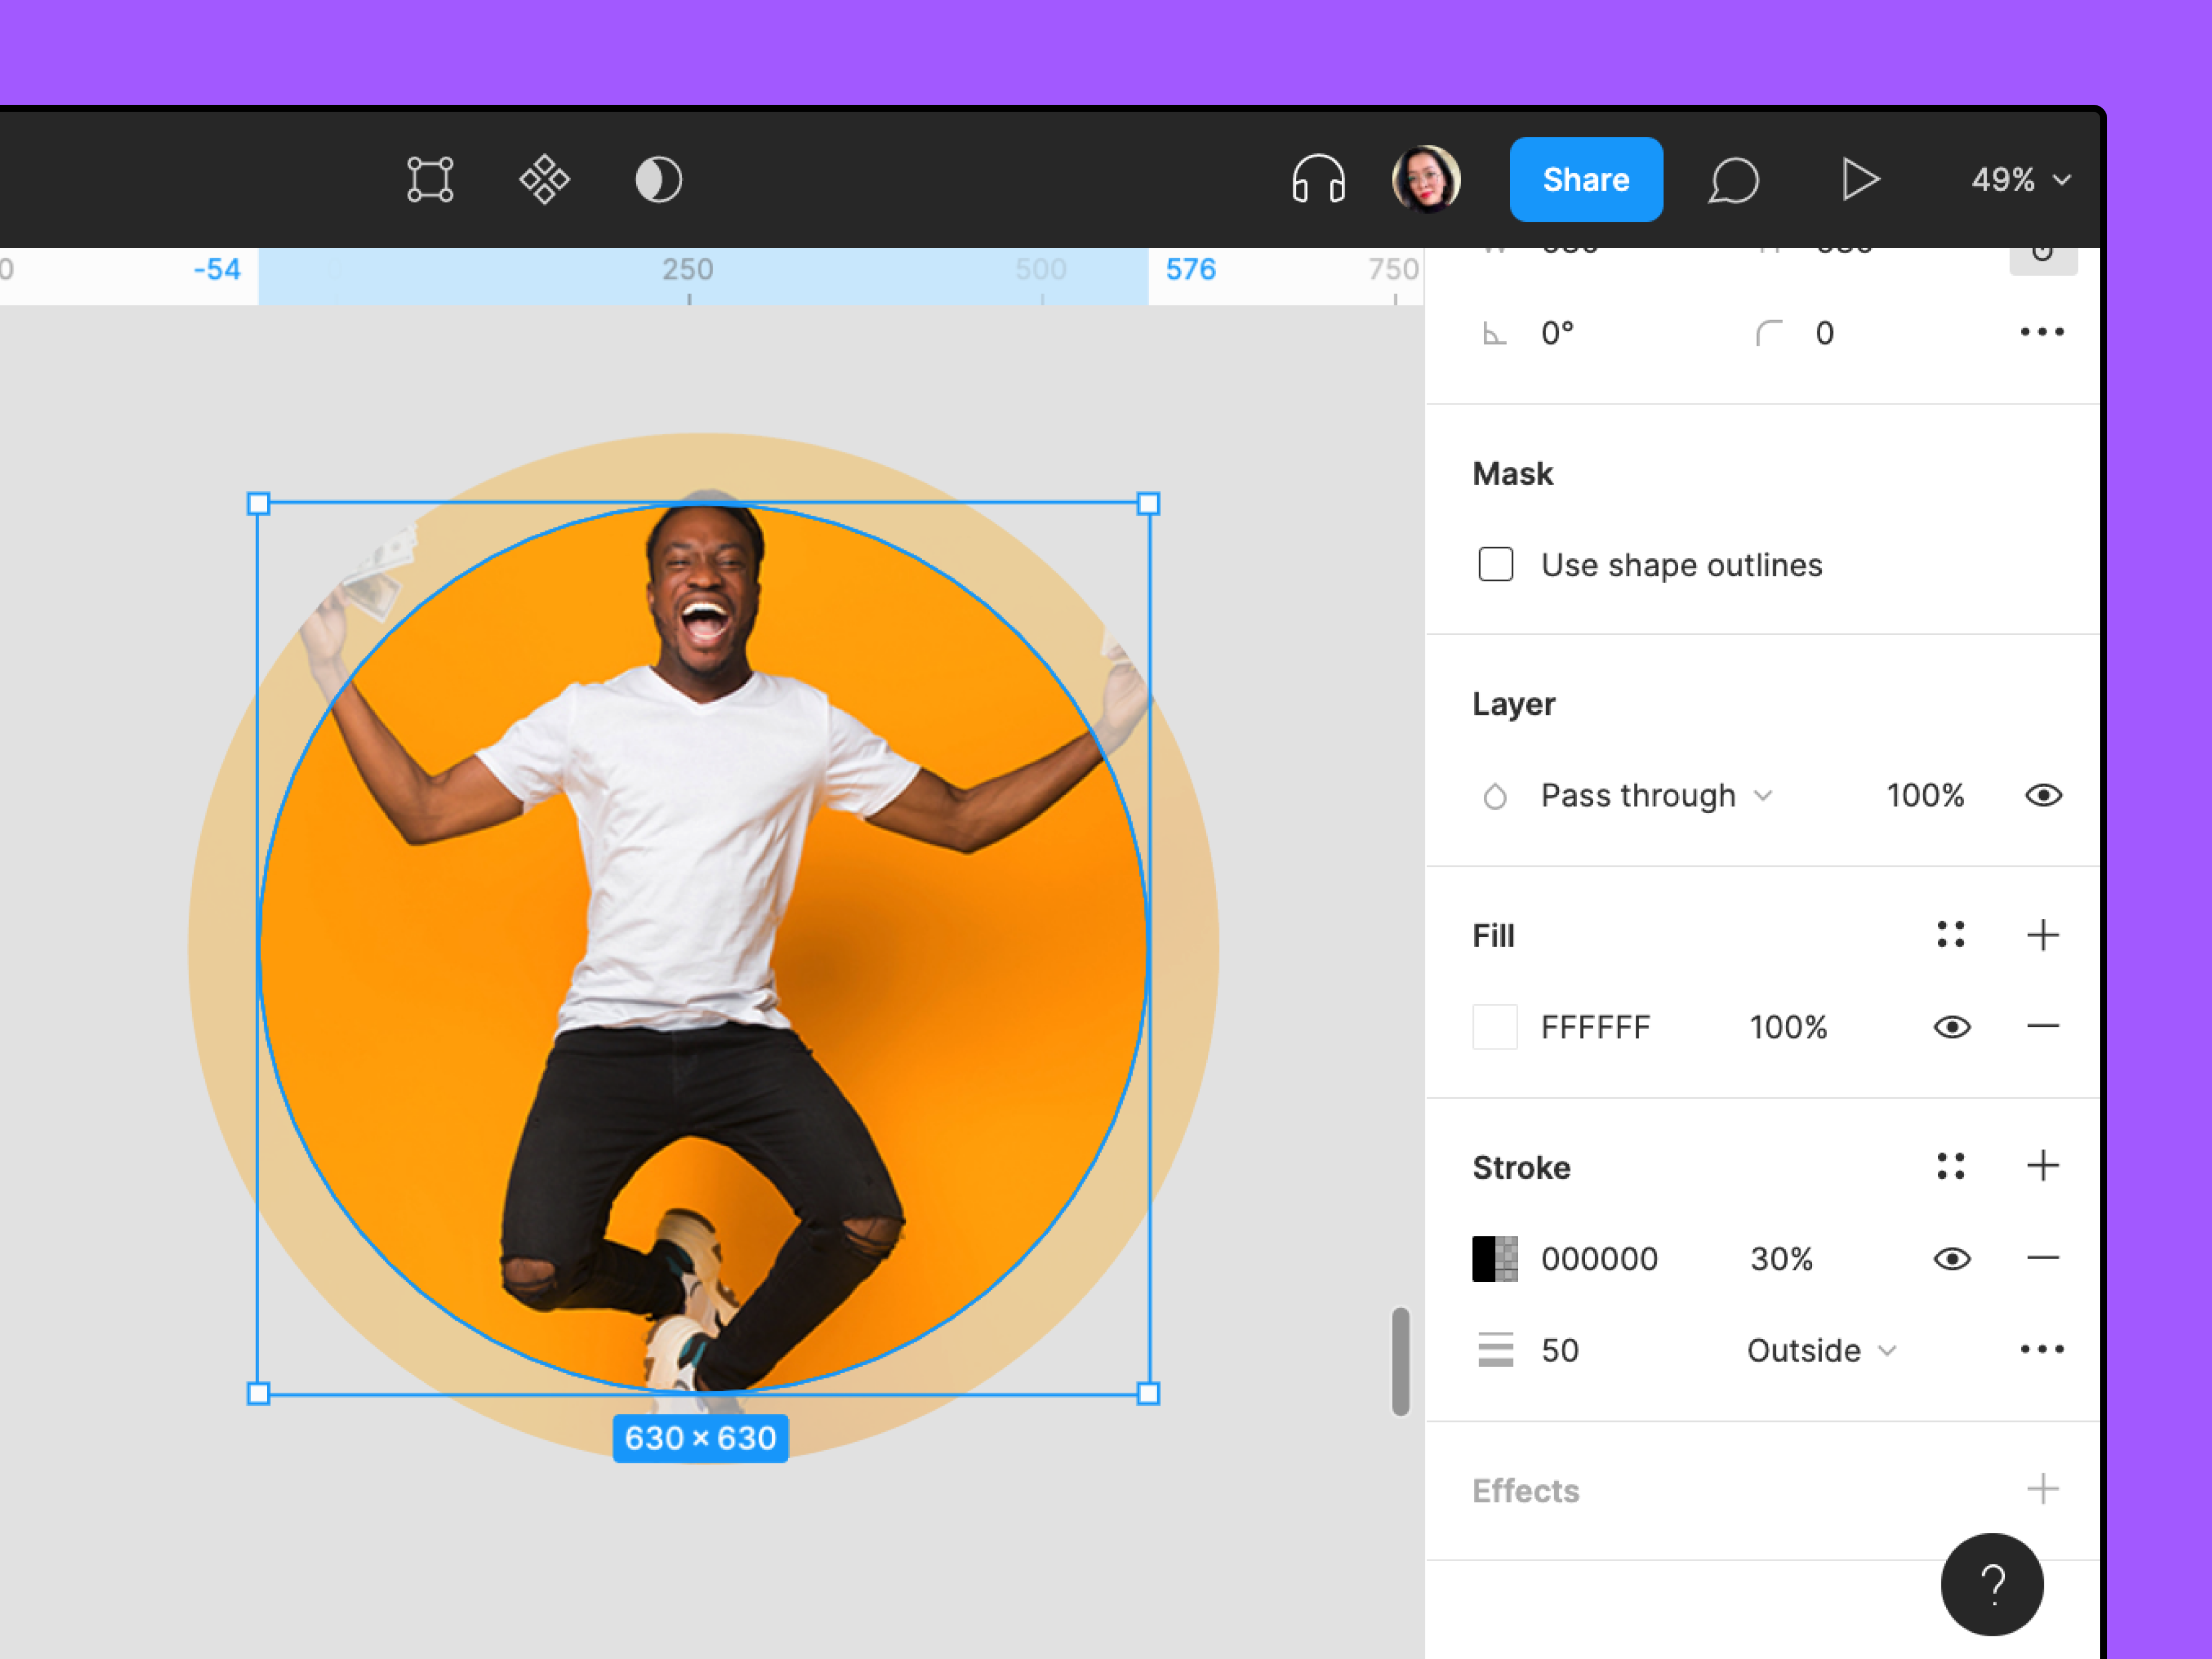Select the frame selection tool in toolbar
Viewport: 2212px width, 1659px height.
(430, 179)
